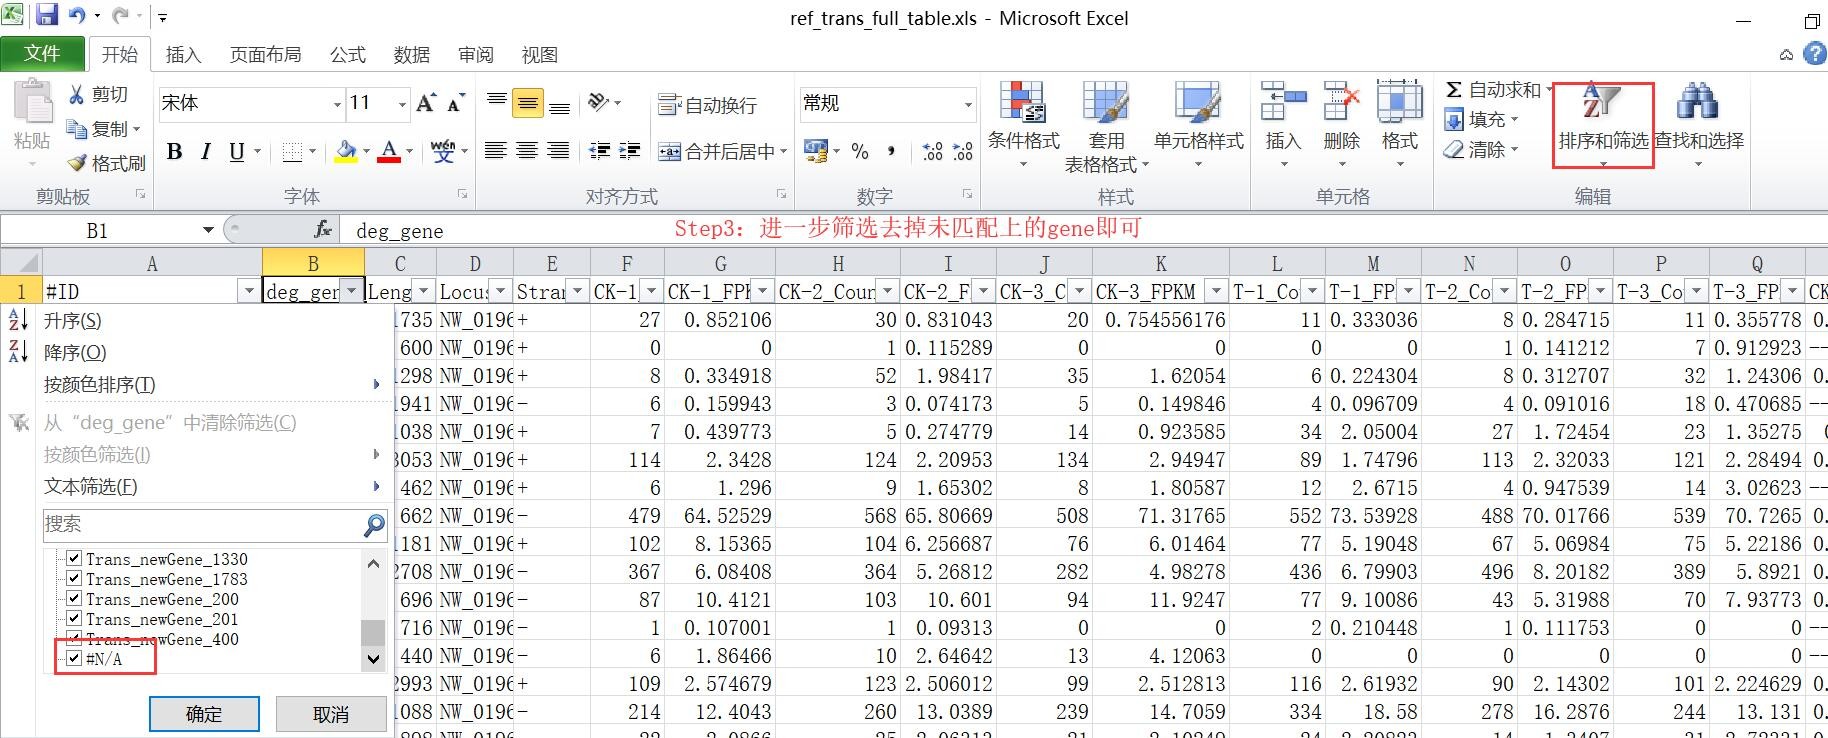Viewport: 1828px width, 738px height.
Task: Open the Locus column filter dropdown
Action: (x=500, y=291)
